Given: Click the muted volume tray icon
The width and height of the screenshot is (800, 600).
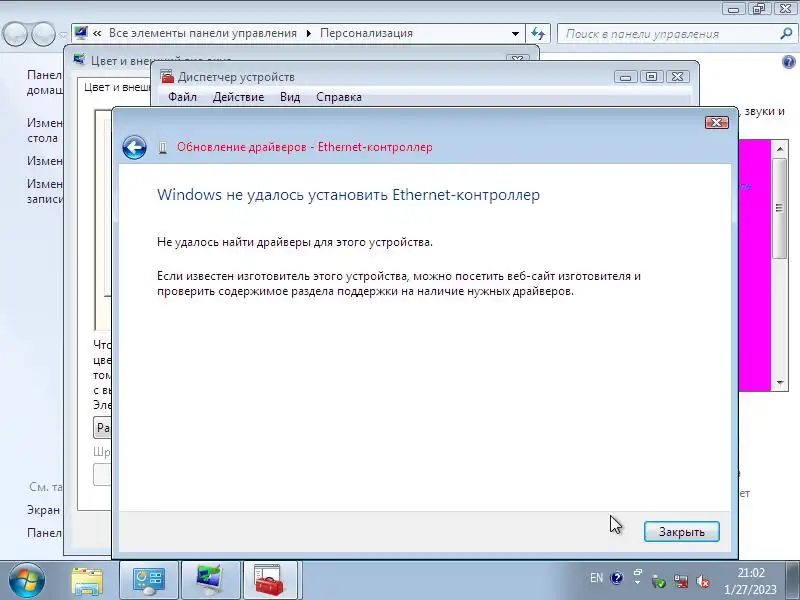Looking at the screenshot, I should pos(703,581).
